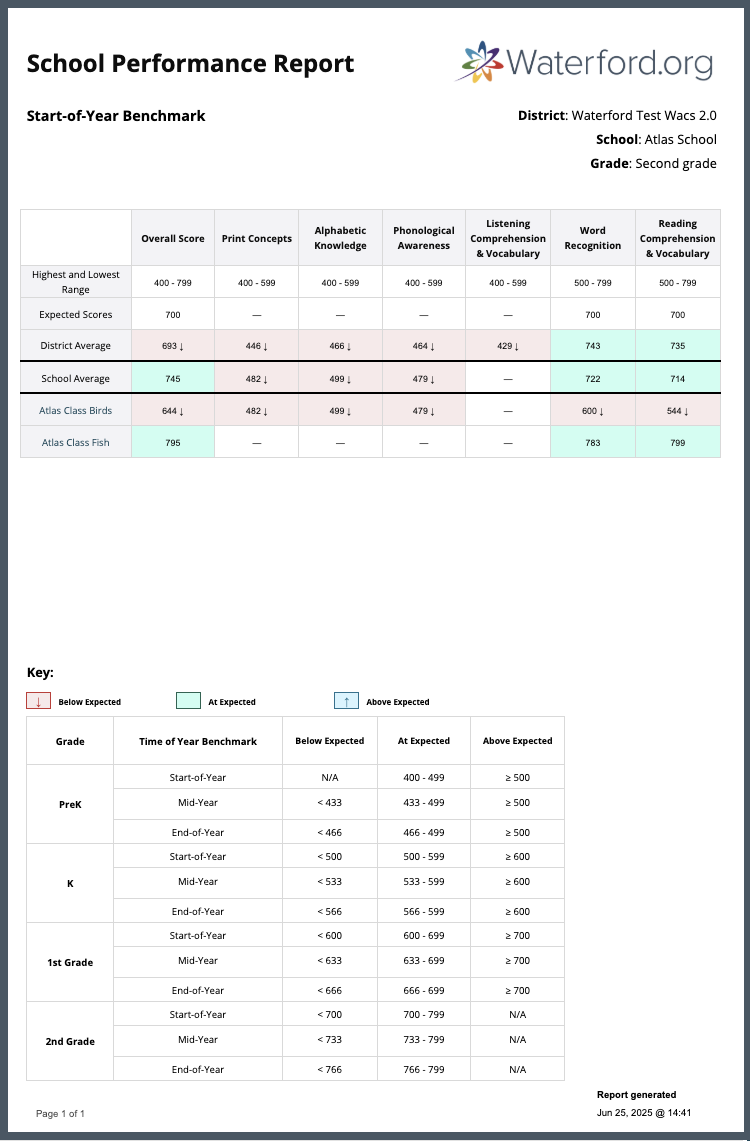Open the Atlas Class Birds link
Screen dimensions: 750x1141
[x=76, y=410]
